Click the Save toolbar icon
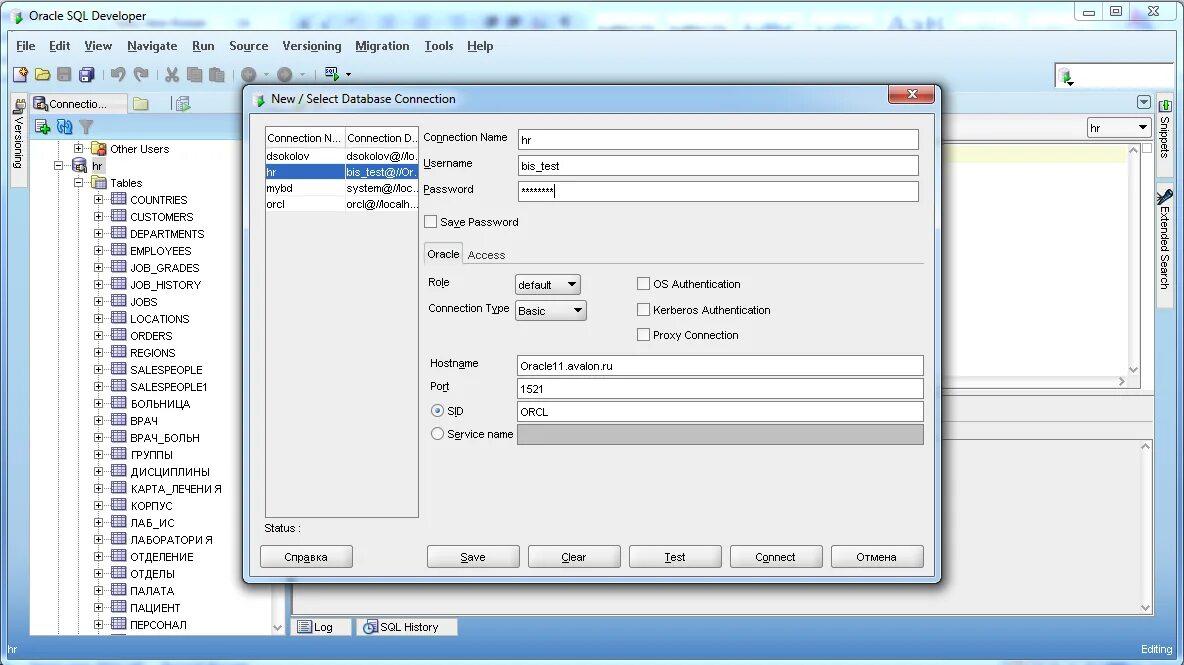The image size is (1184, 665). (64, 74)
